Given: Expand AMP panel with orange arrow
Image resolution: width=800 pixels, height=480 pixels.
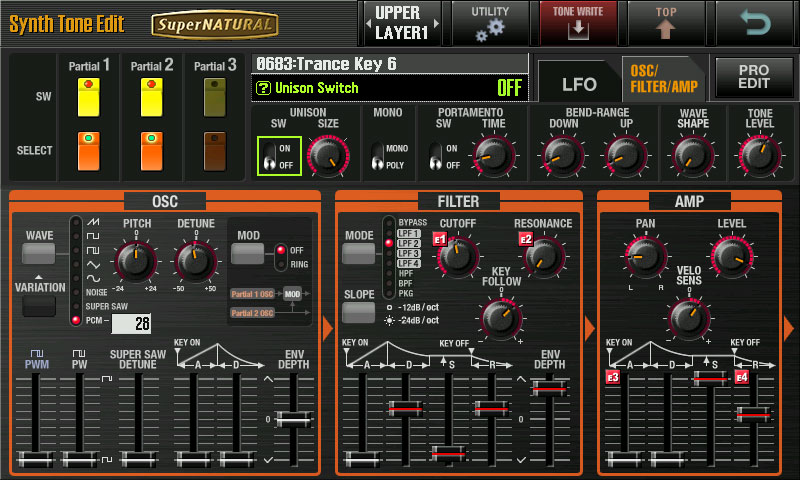Looking at the screenshot, I should coord(789,329).
